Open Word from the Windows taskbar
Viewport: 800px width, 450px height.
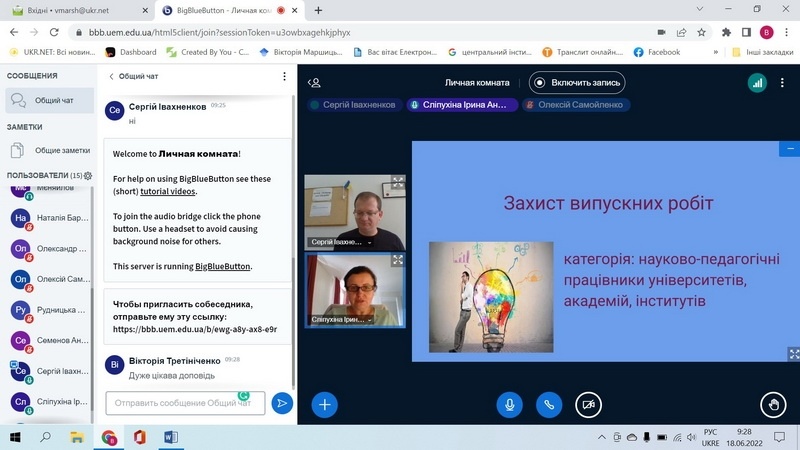click(169, 437)
